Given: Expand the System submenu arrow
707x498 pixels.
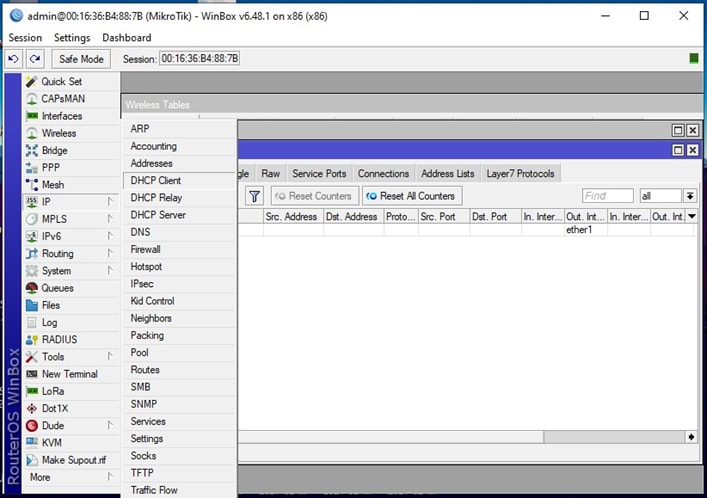Looking at the screenshot, I should coord(110,270).
